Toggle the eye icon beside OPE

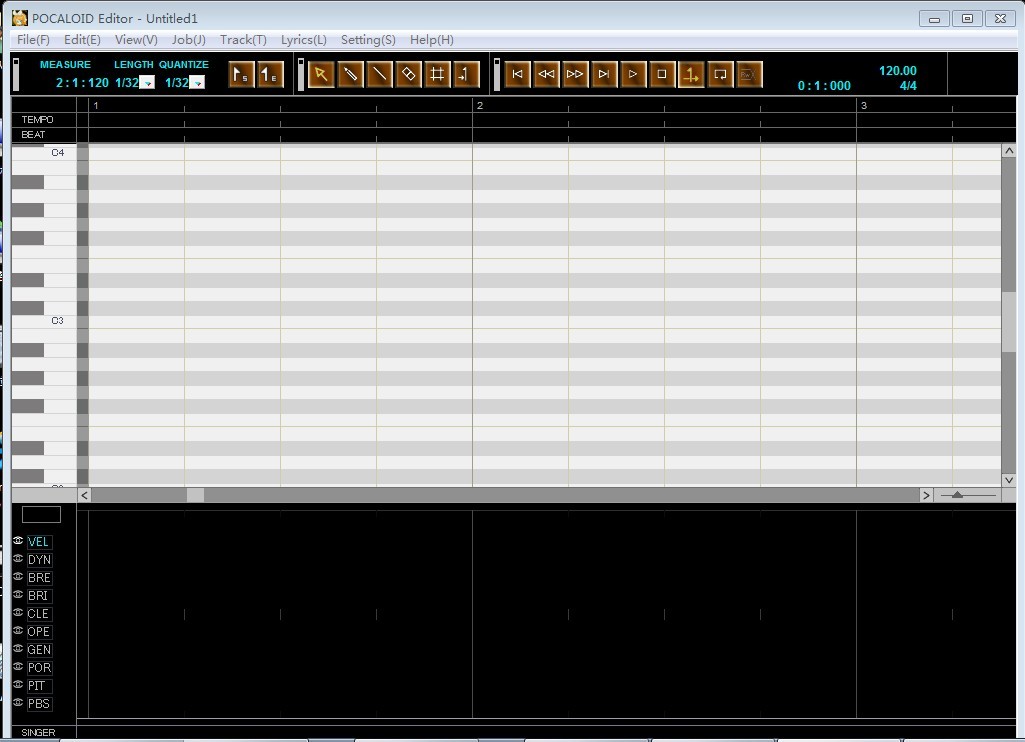point(18,631)
